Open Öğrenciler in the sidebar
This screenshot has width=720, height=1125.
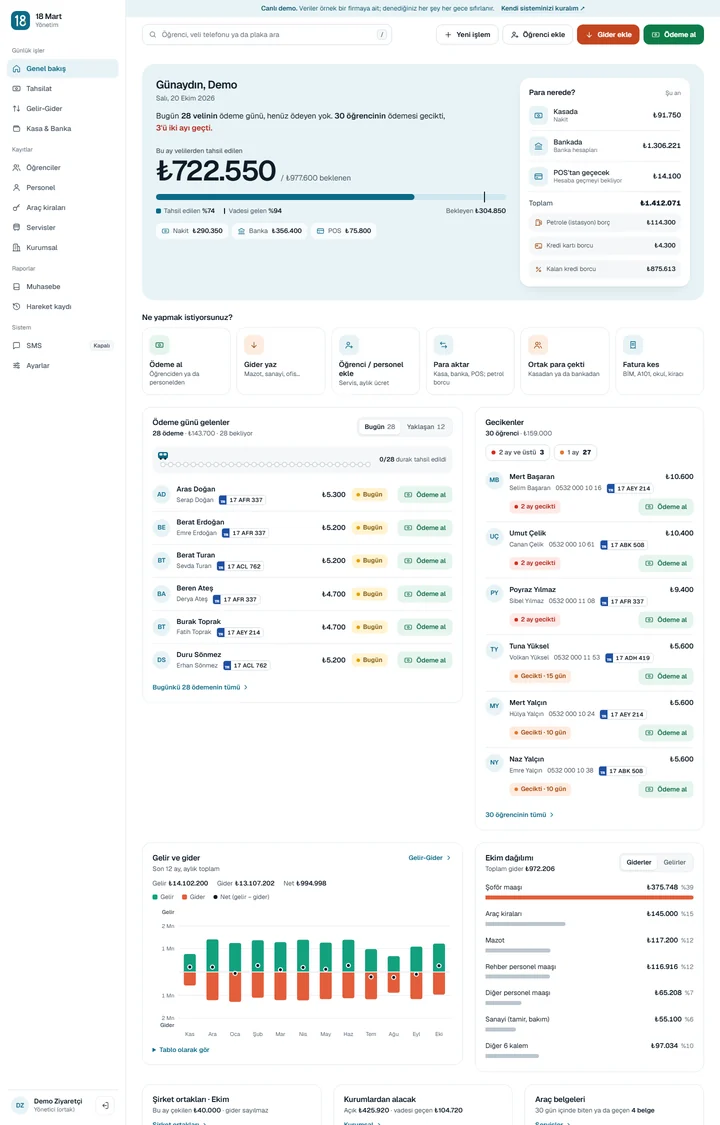coord(62,168)
